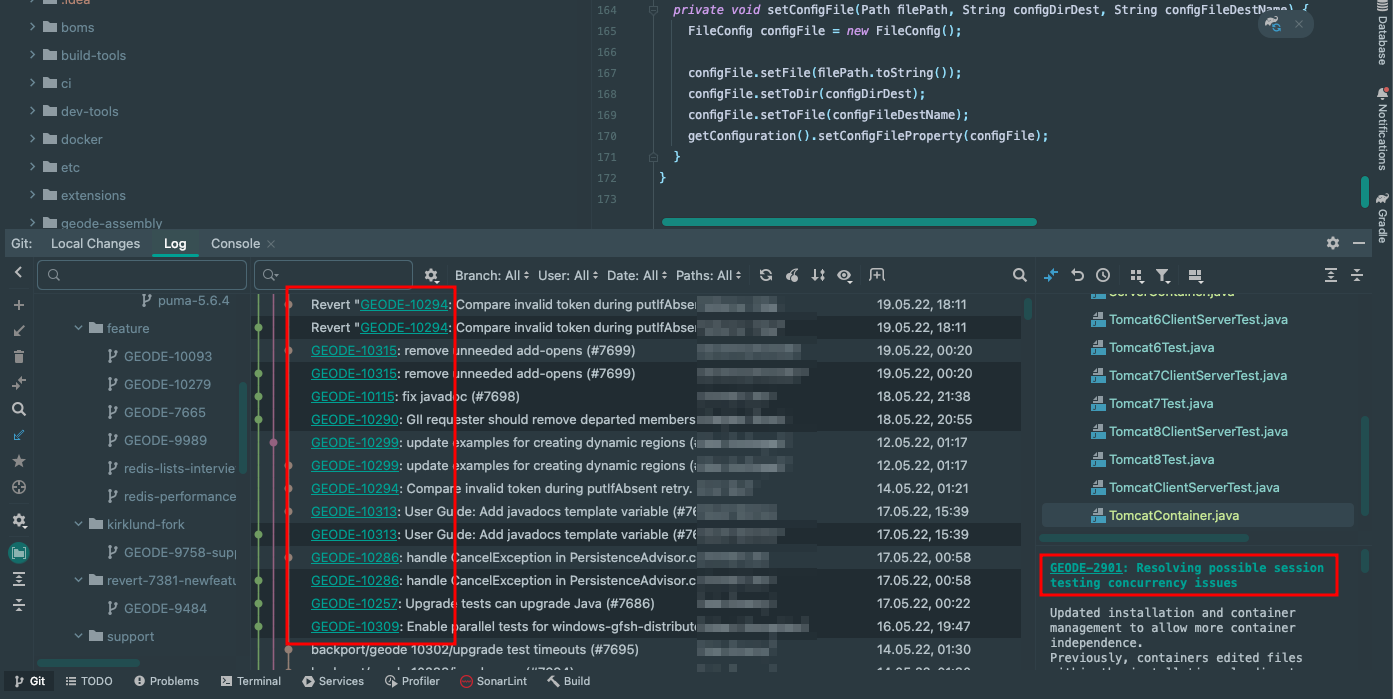Create new branch with the plus icon
Image resolution: width=1393 pixels, height=699 pixels.
[x=18, y=303]
